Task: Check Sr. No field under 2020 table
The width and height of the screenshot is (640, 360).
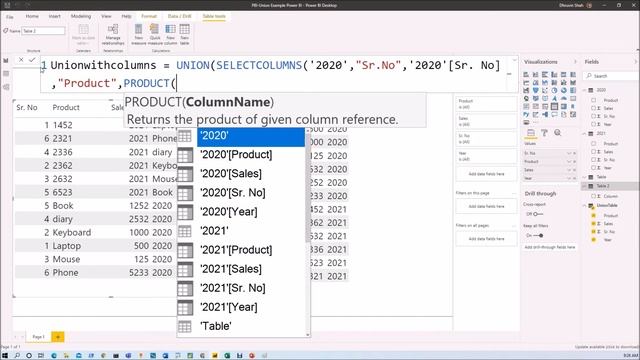Action: click(x=594, y=116)
